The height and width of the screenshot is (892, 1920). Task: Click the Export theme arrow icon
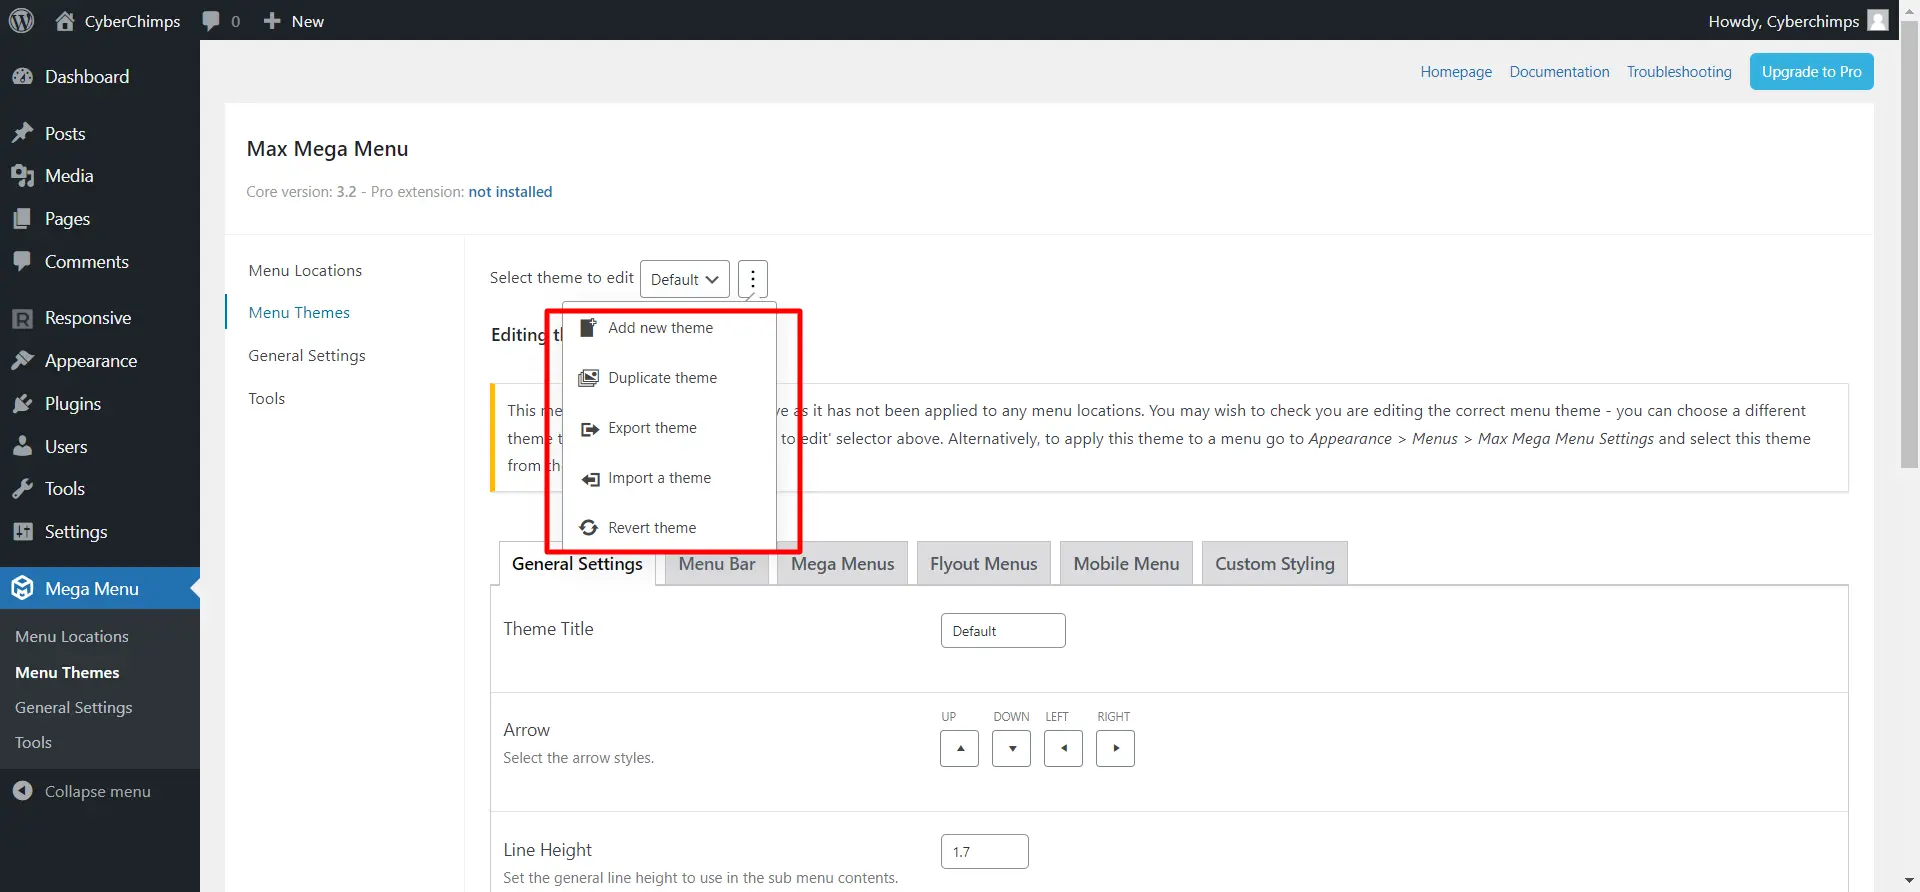coord(589,429)
